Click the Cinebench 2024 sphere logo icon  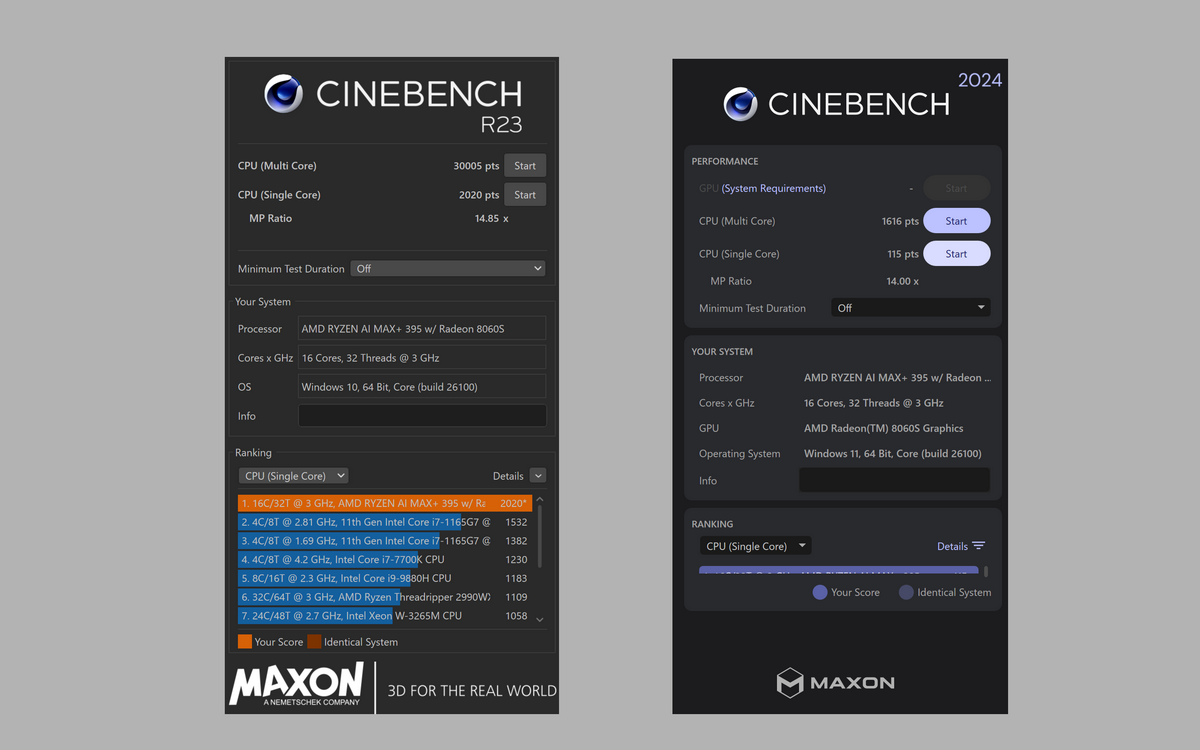pyautogui.click(x=741, y=104)
